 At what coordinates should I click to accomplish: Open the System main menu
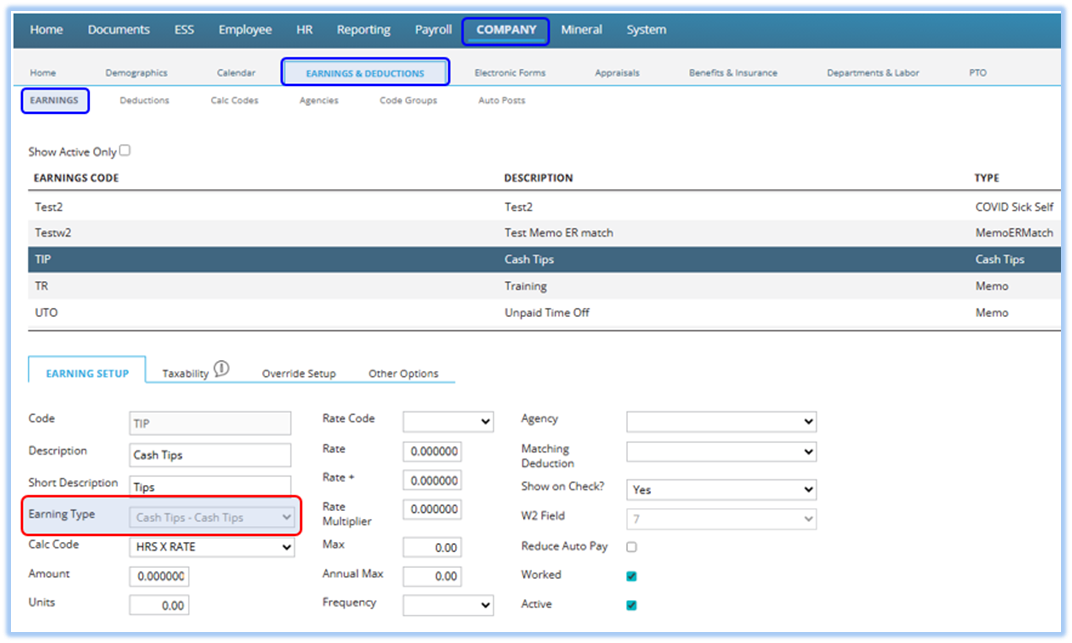tap(646, 30)
